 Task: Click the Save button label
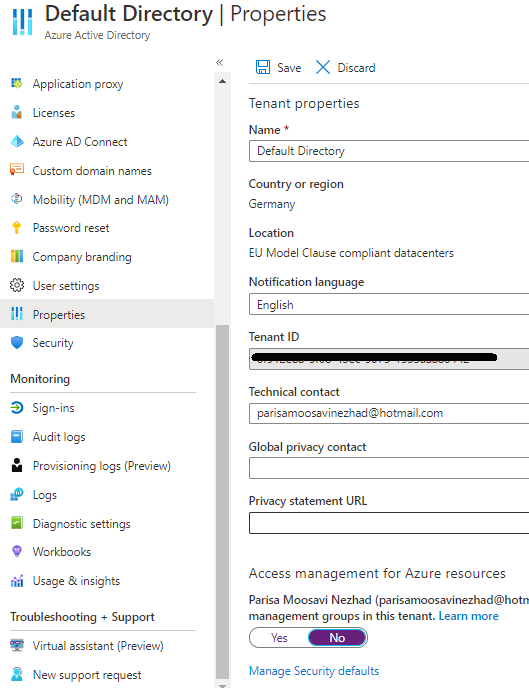pyautogui.click(x=289, y=68)
